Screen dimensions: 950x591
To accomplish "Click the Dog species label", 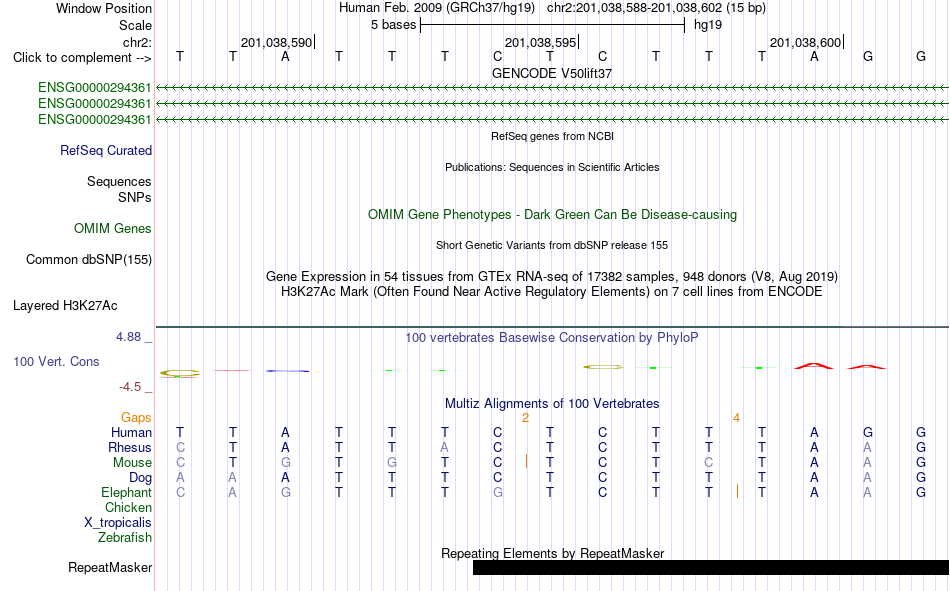I will 141,478.
